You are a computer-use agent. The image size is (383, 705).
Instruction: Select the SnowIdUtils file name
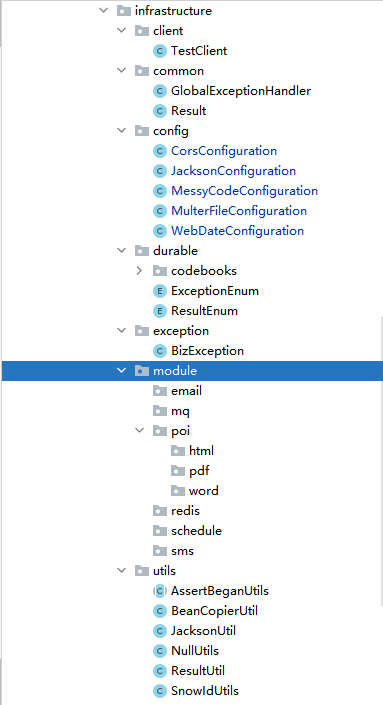(x=205, y=691)
